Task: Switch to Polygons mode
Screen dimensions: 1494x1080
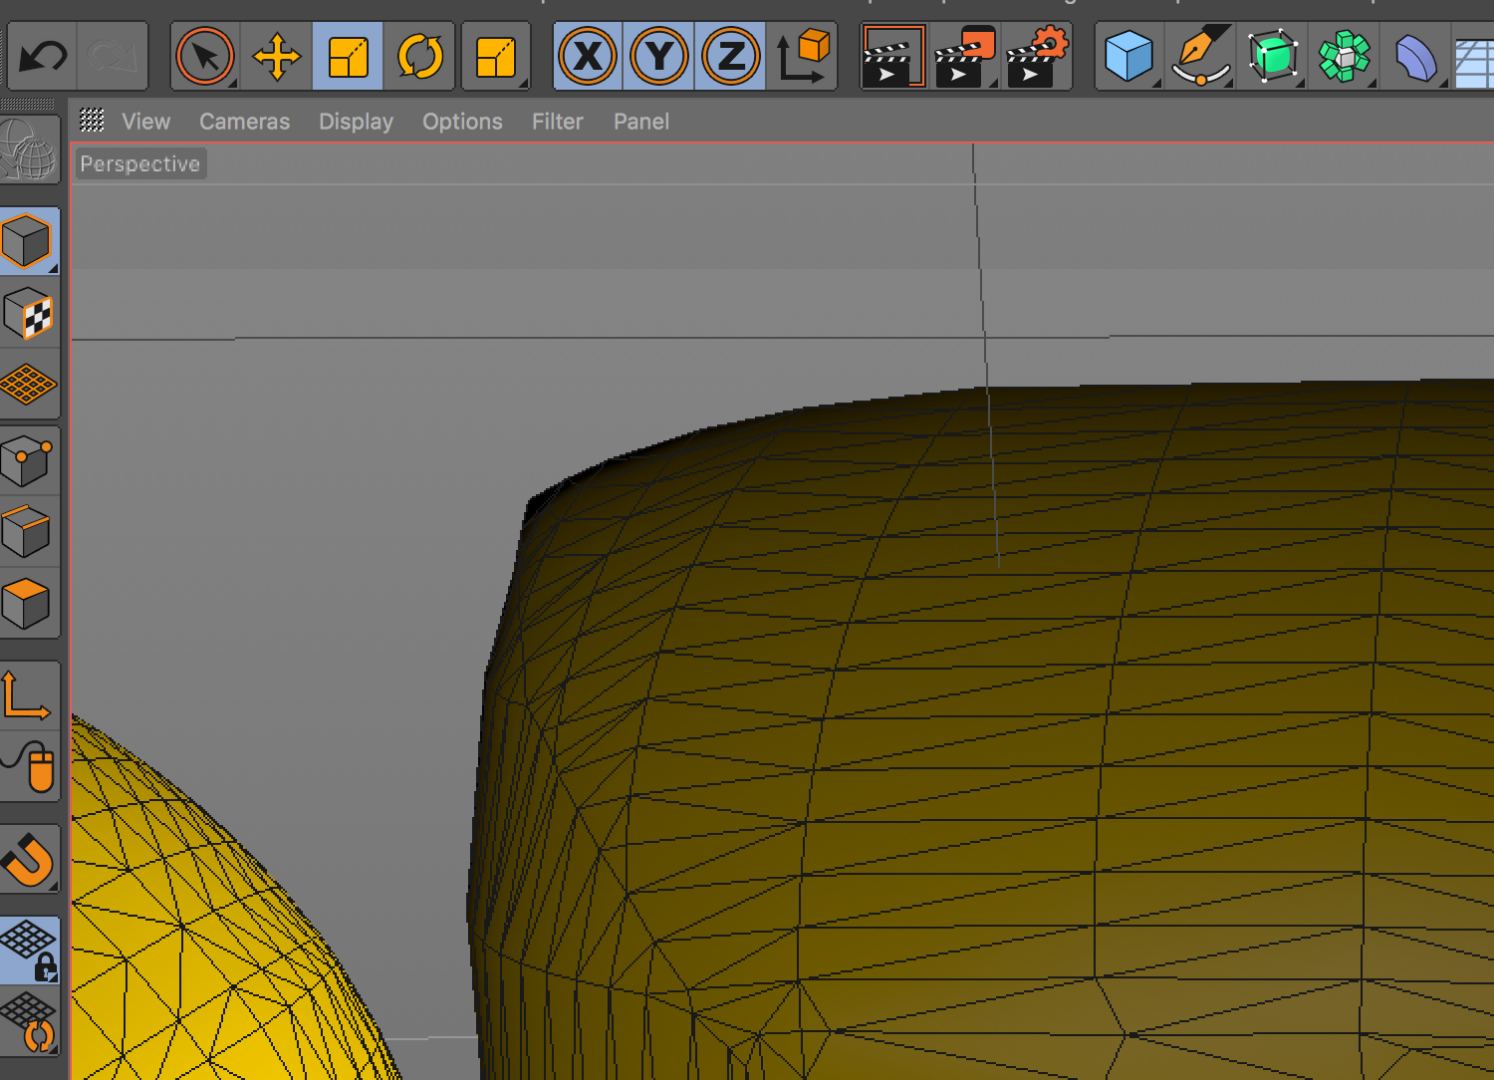Action: pyautogui.click(x=29, y=603)
